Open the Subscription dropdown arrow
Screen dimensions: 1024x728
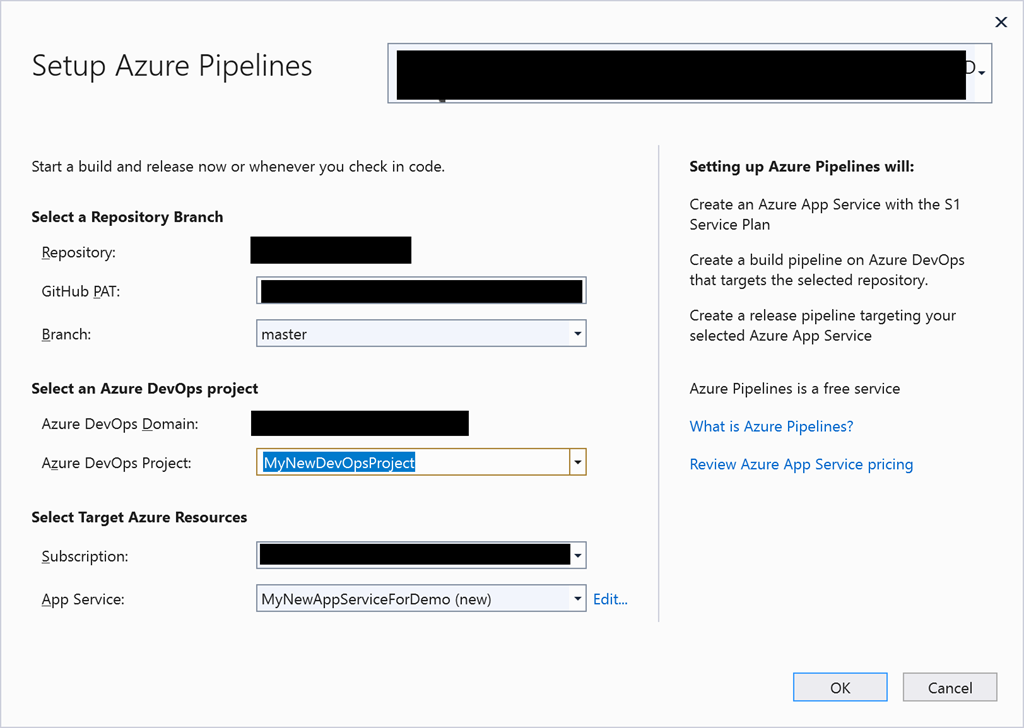[577, 555]
